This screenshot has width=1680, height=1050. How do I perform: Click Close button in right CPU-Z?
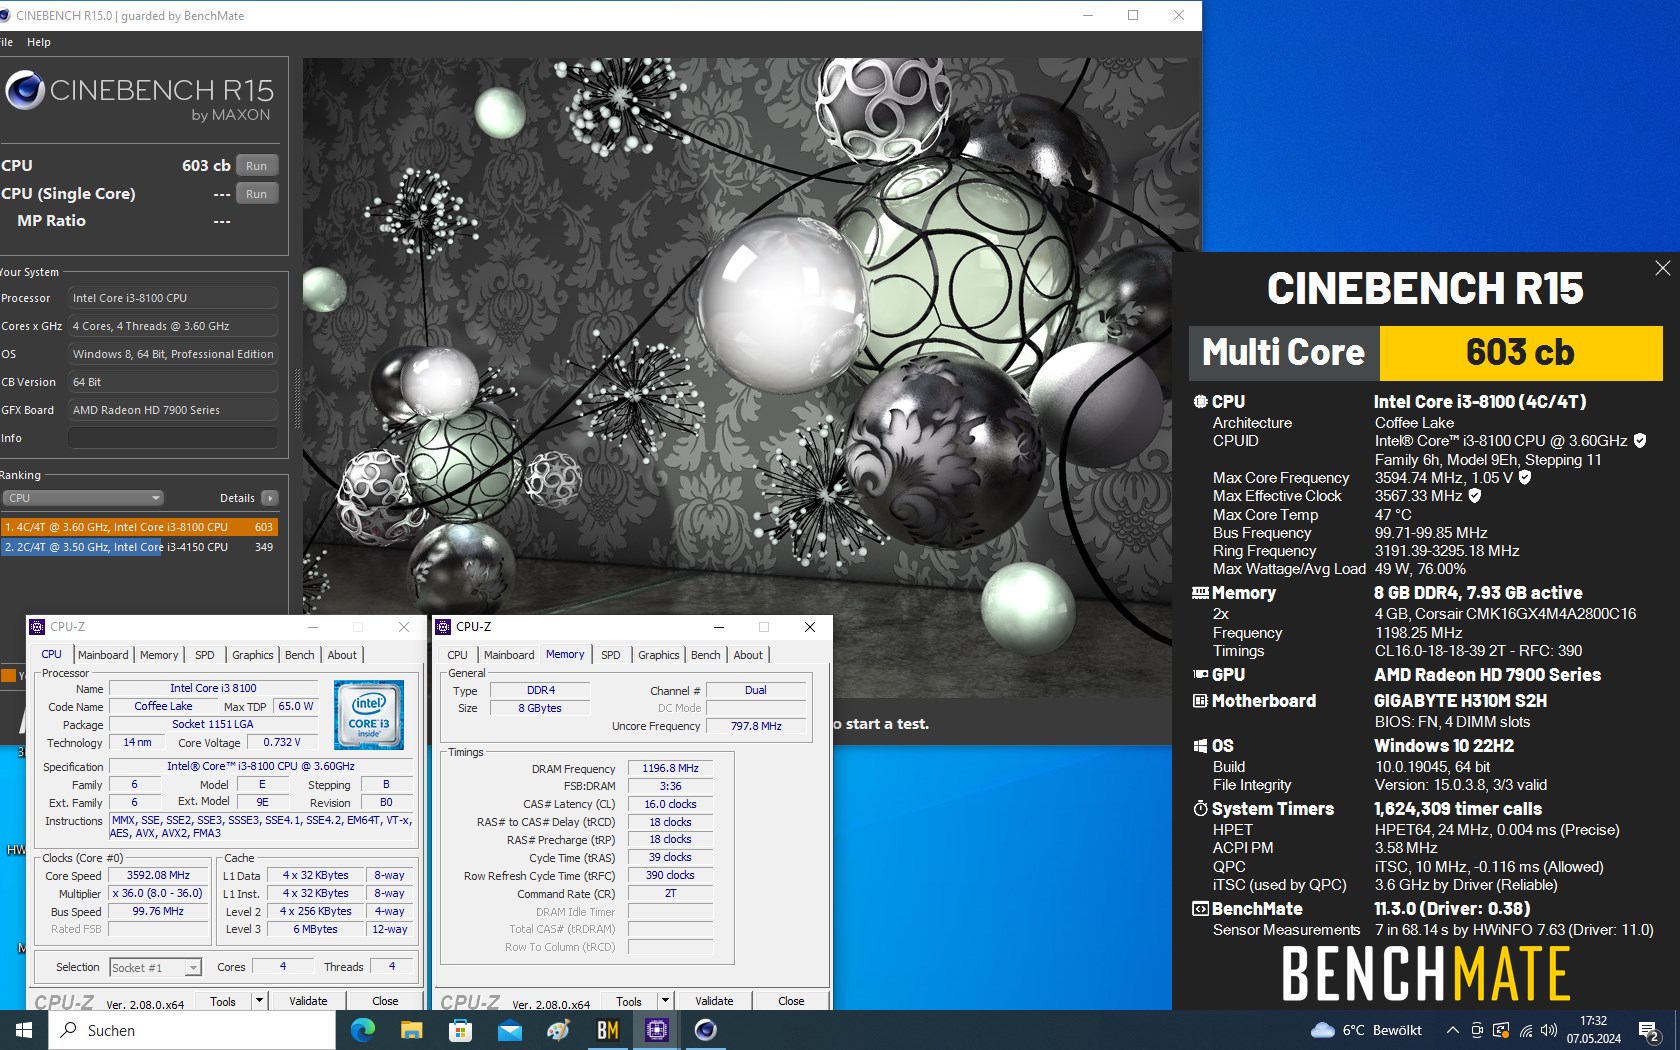pyautogui.click(x=791, y=1001)
